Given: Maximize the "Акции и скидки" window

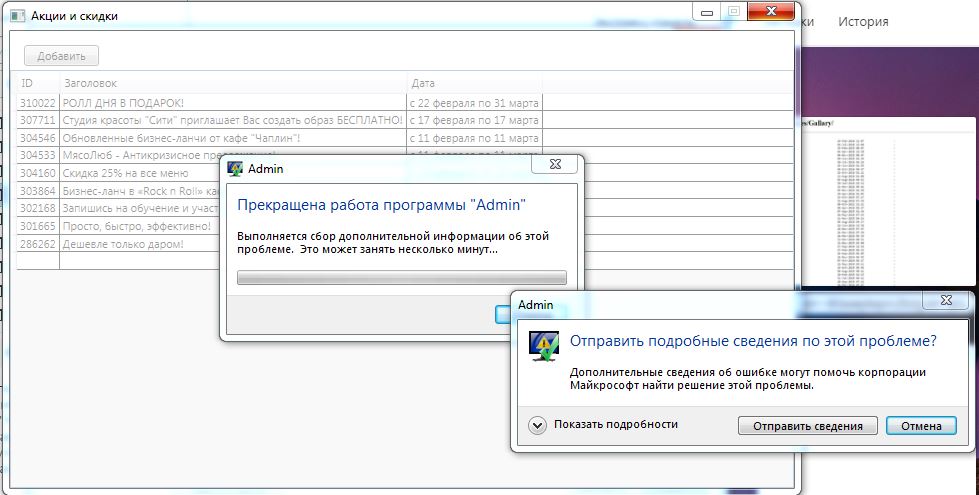Looking at the screenshot, I should pyautogui.click(x=733, y=11).
